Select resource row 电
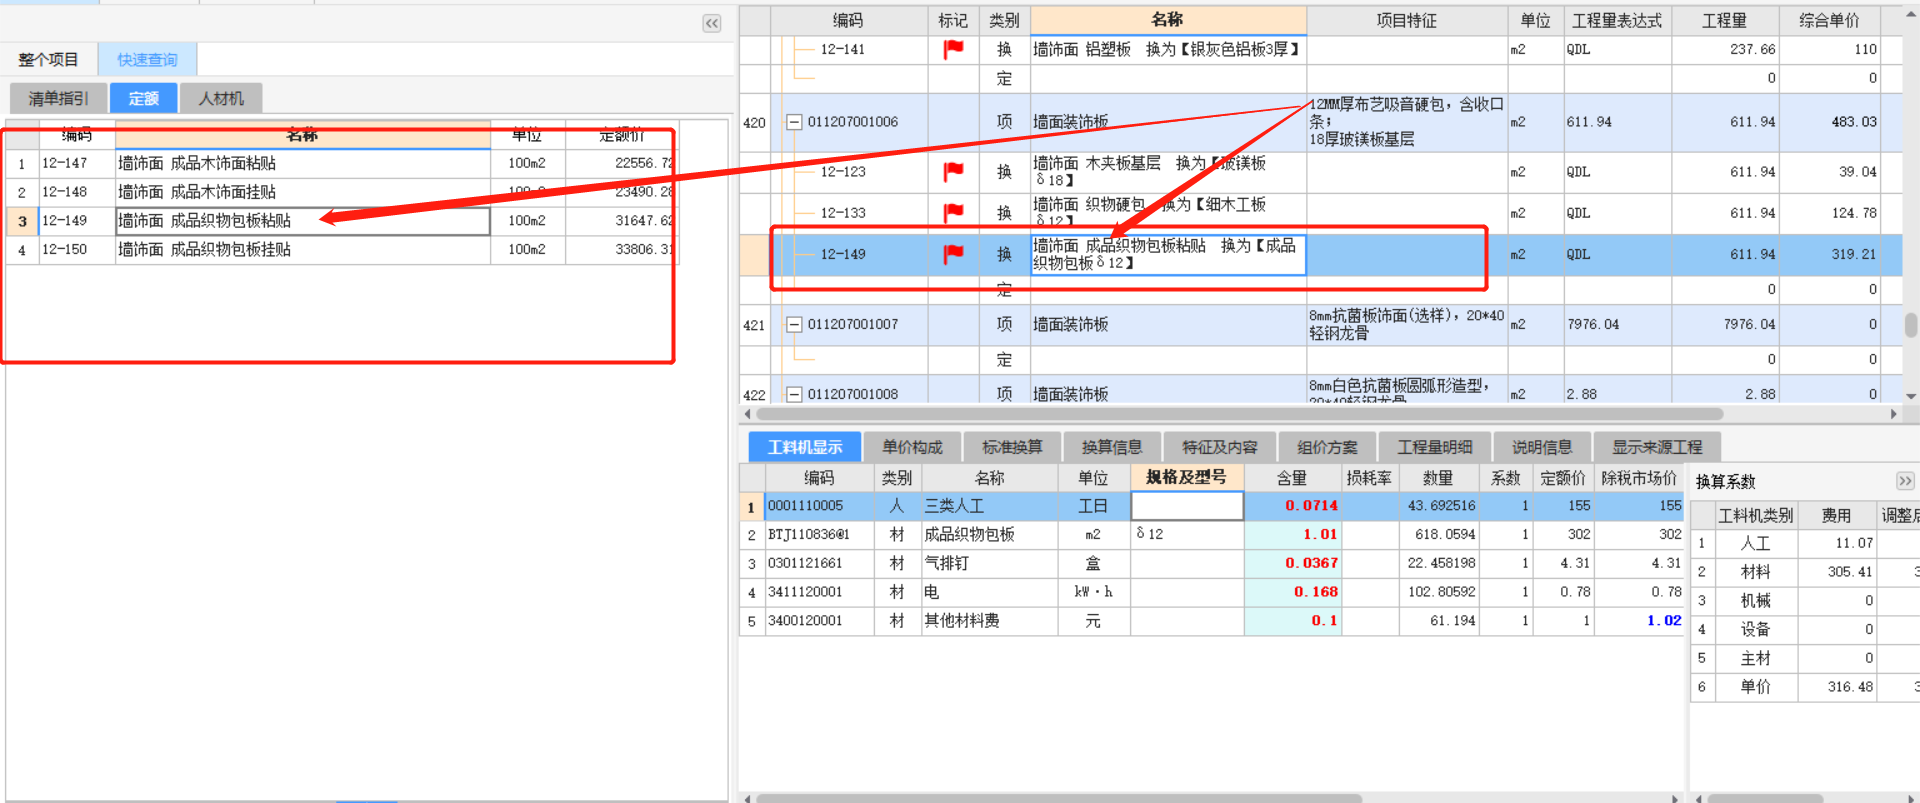 [x=1212, y=592]
